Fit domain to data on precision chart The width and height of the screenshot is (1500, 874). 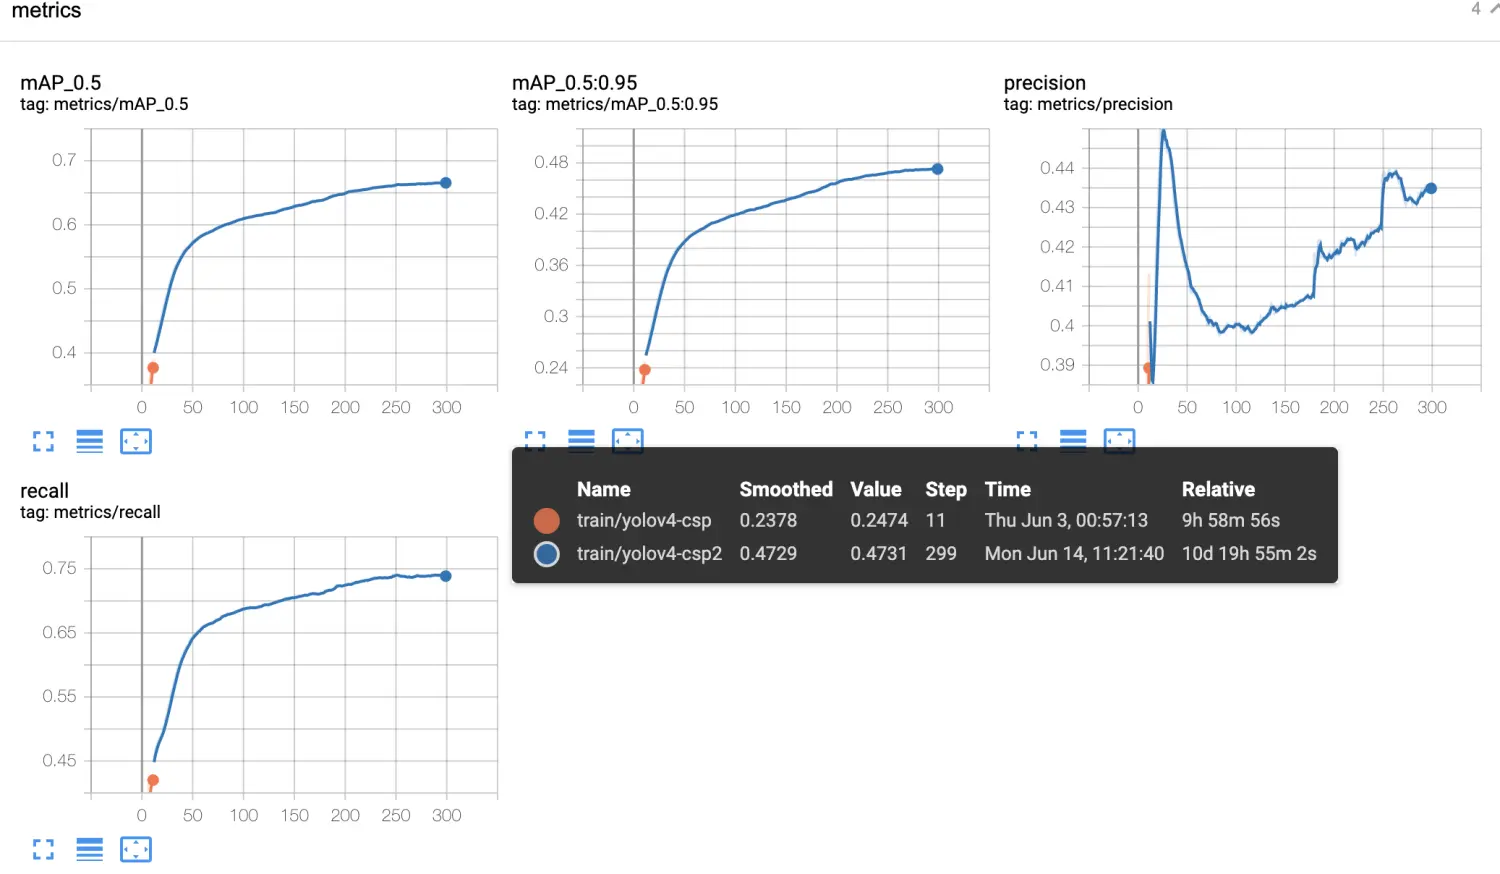pyautogui.click(x=1120, y=441)
